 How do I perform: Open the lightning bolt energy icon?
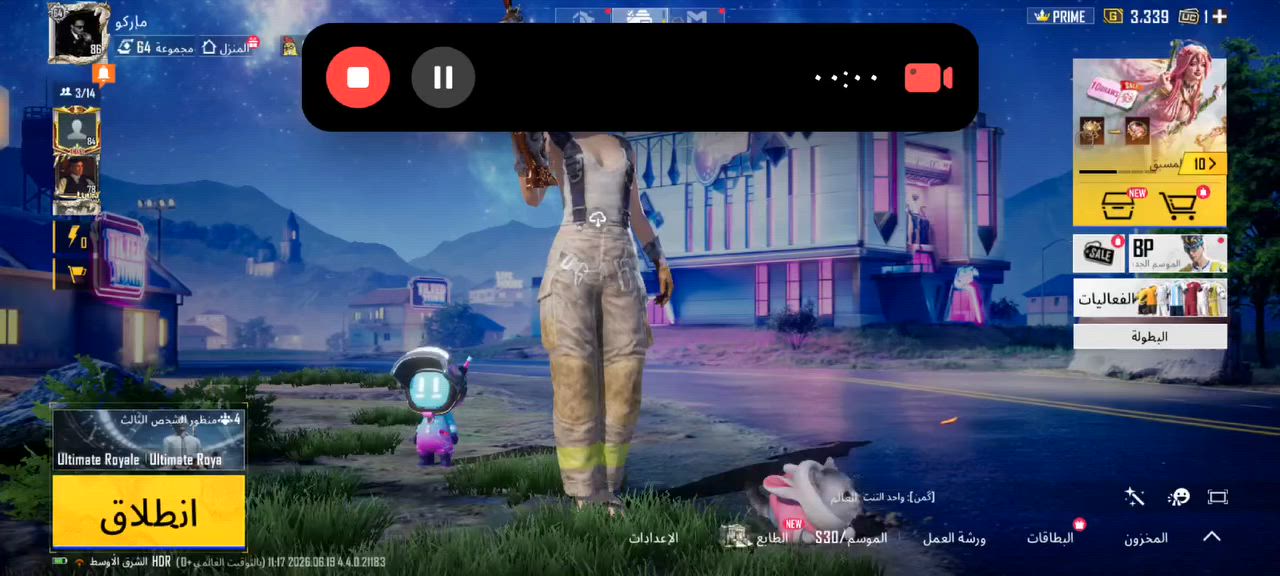(74, 239)
